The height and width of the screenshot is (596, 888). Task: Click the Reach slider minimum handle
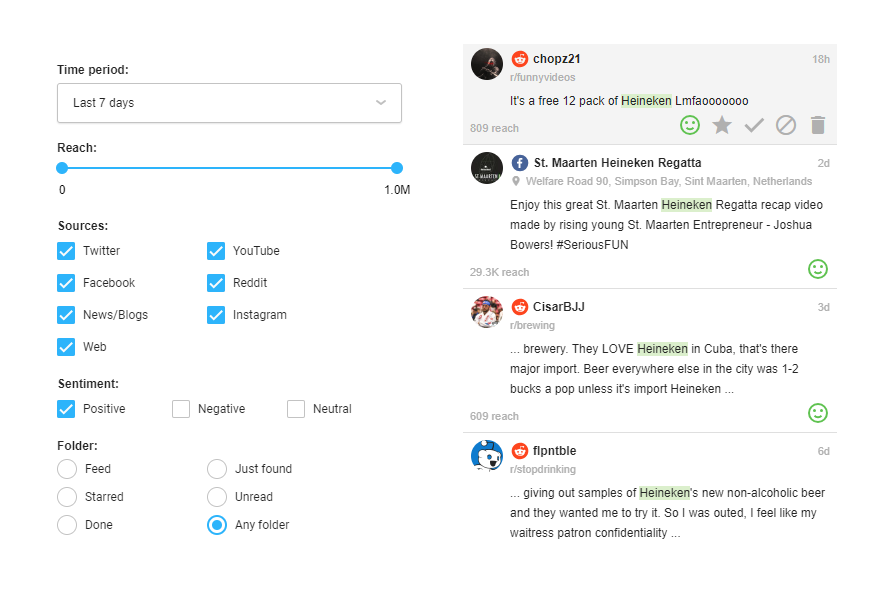coord(62,168)
